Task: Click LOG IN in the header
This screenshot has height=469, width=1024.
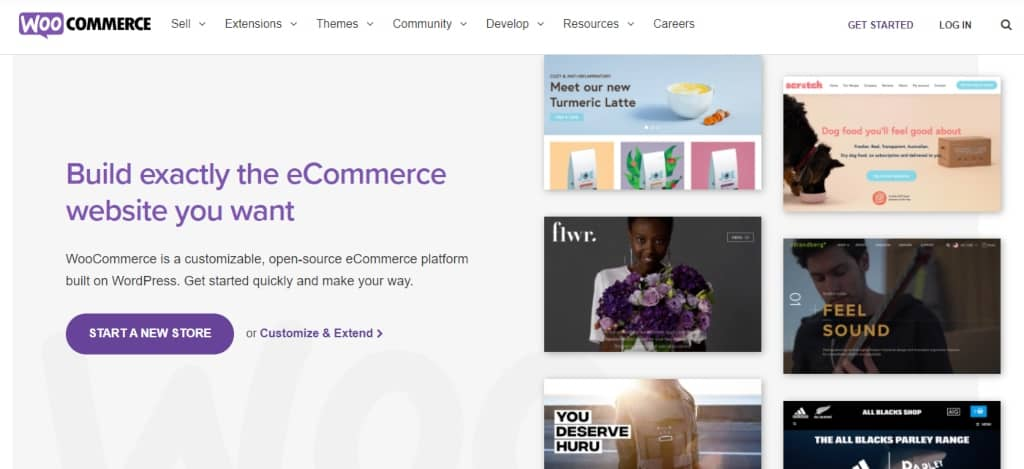Action: tap(955, 25)
